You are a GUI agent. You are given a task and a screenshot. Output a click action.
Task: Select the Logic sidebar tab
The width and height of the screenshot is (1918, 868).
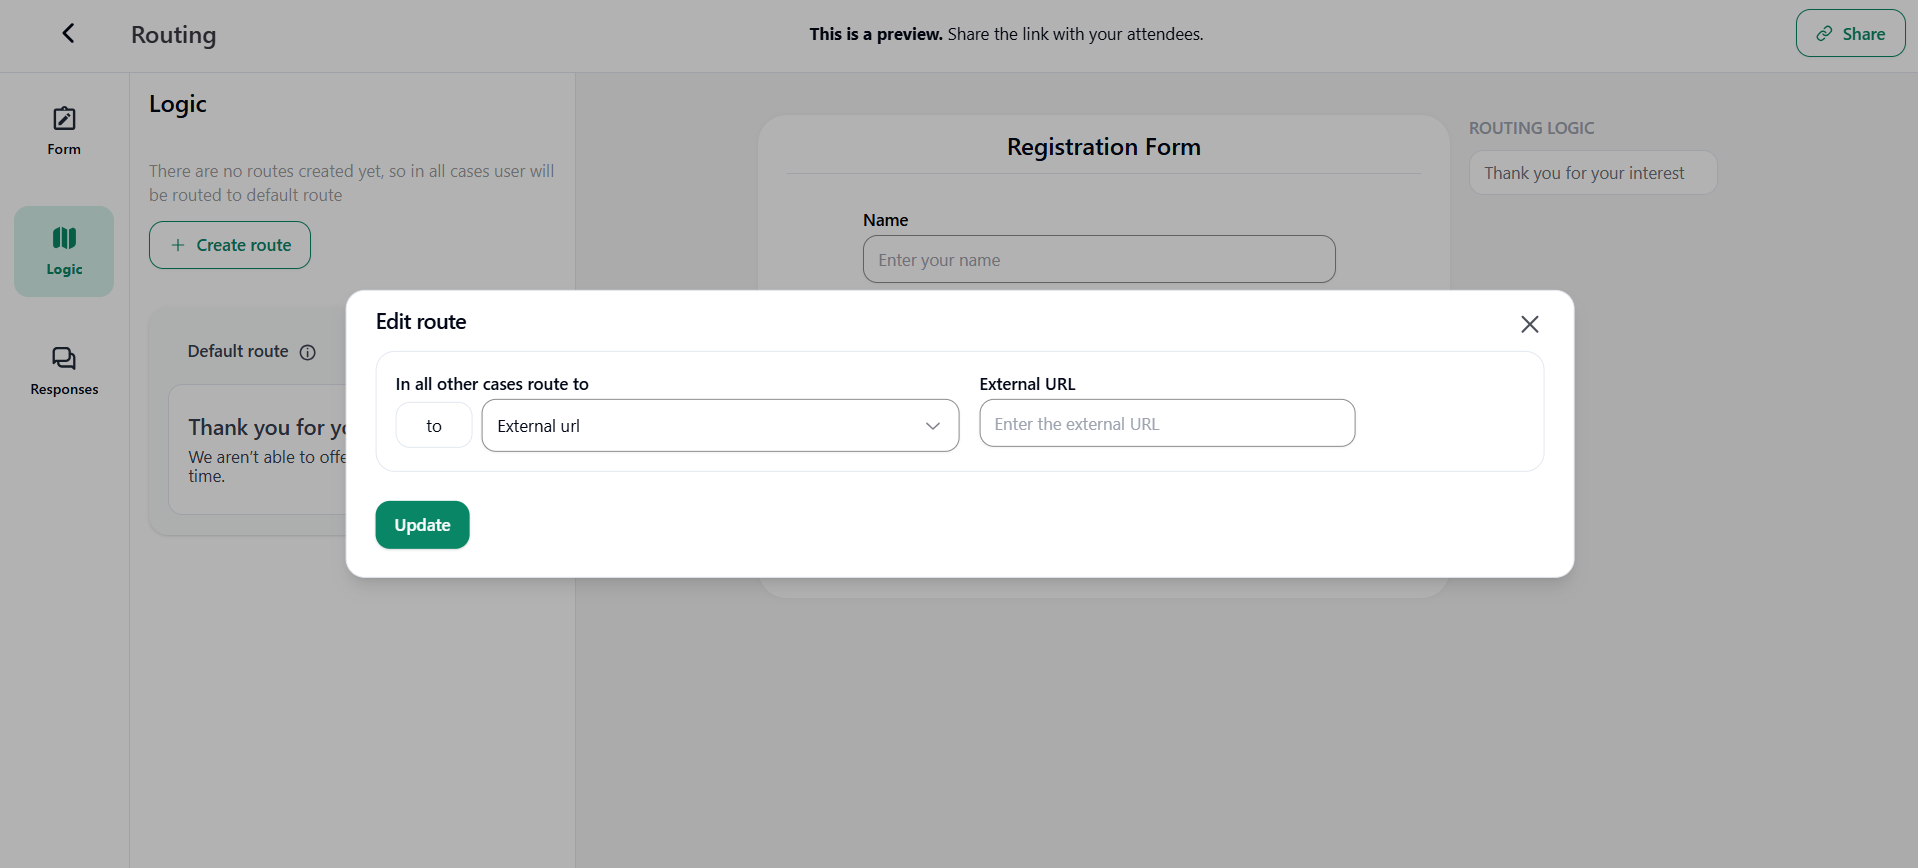click(x=64, y=251)
